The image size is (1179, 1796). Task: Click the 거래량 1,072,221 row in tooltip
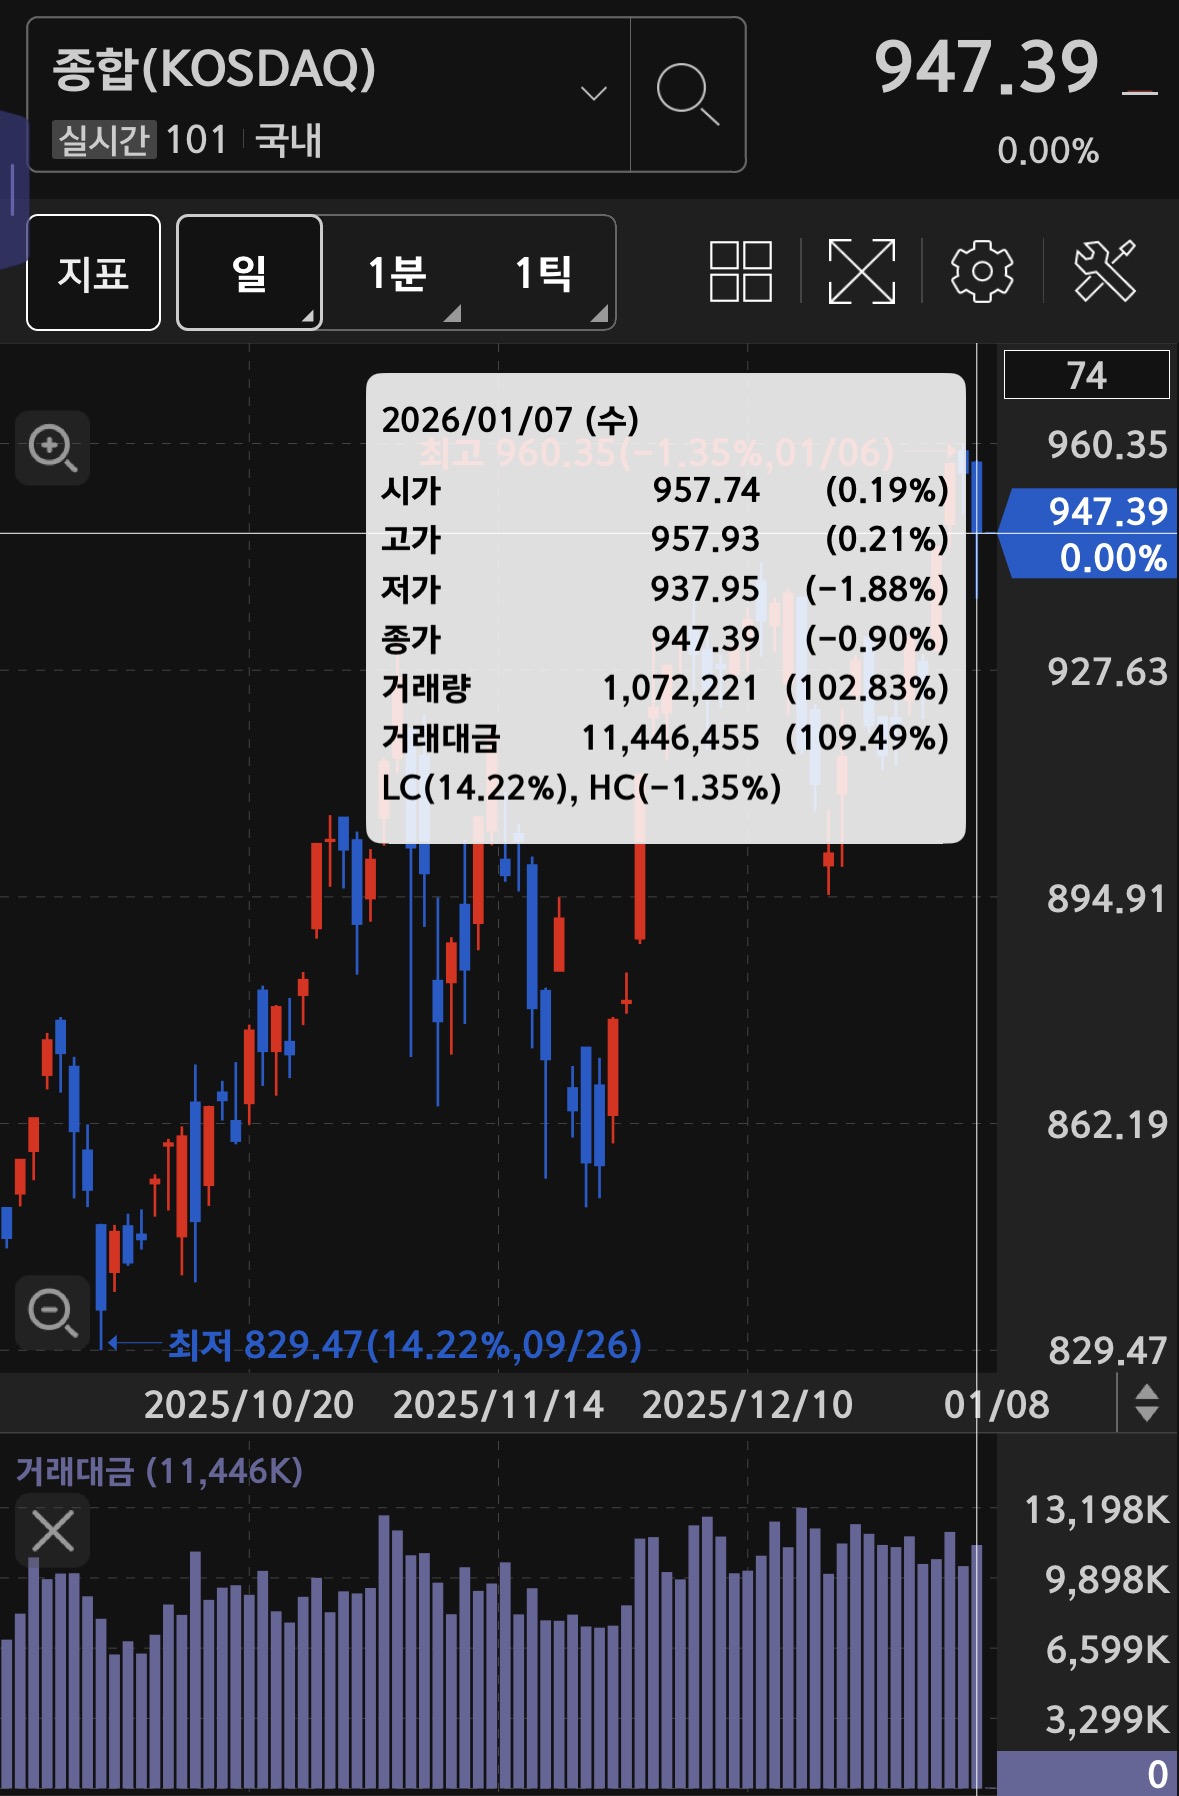tap(665, 688)
